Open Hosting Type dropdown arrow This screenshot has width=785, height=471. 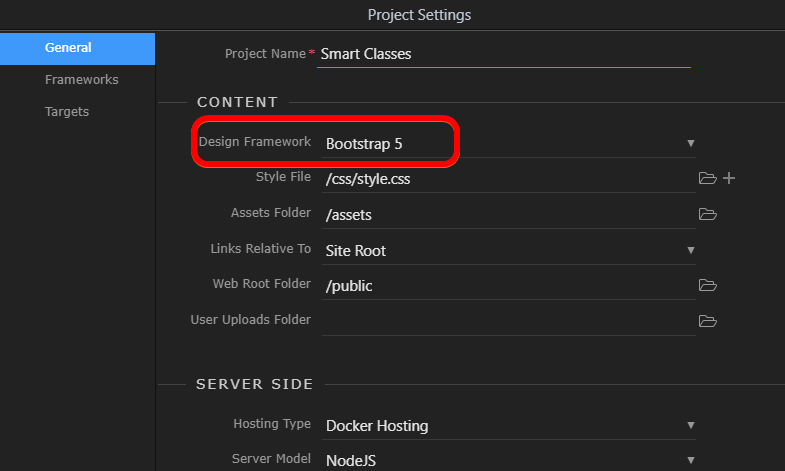691,425
